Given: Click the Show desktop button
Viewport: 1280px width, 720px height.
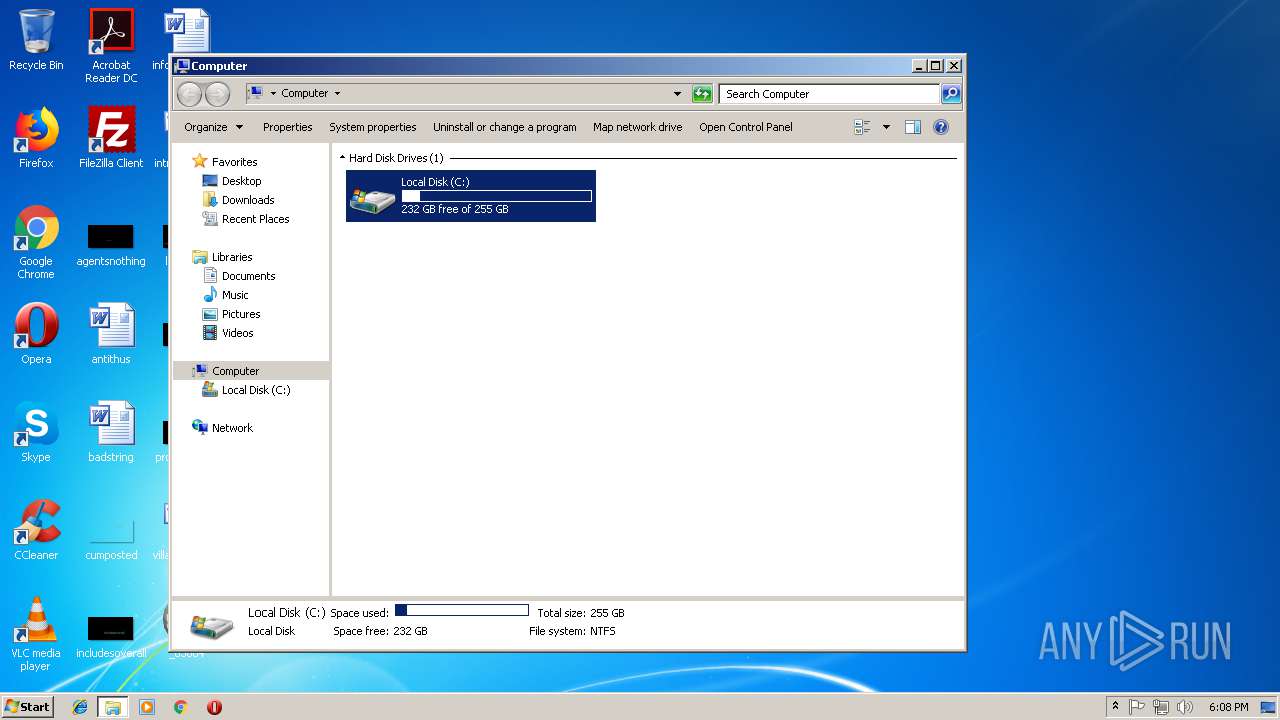Looking at the screenshot, I should click(x=1269, y=707).
